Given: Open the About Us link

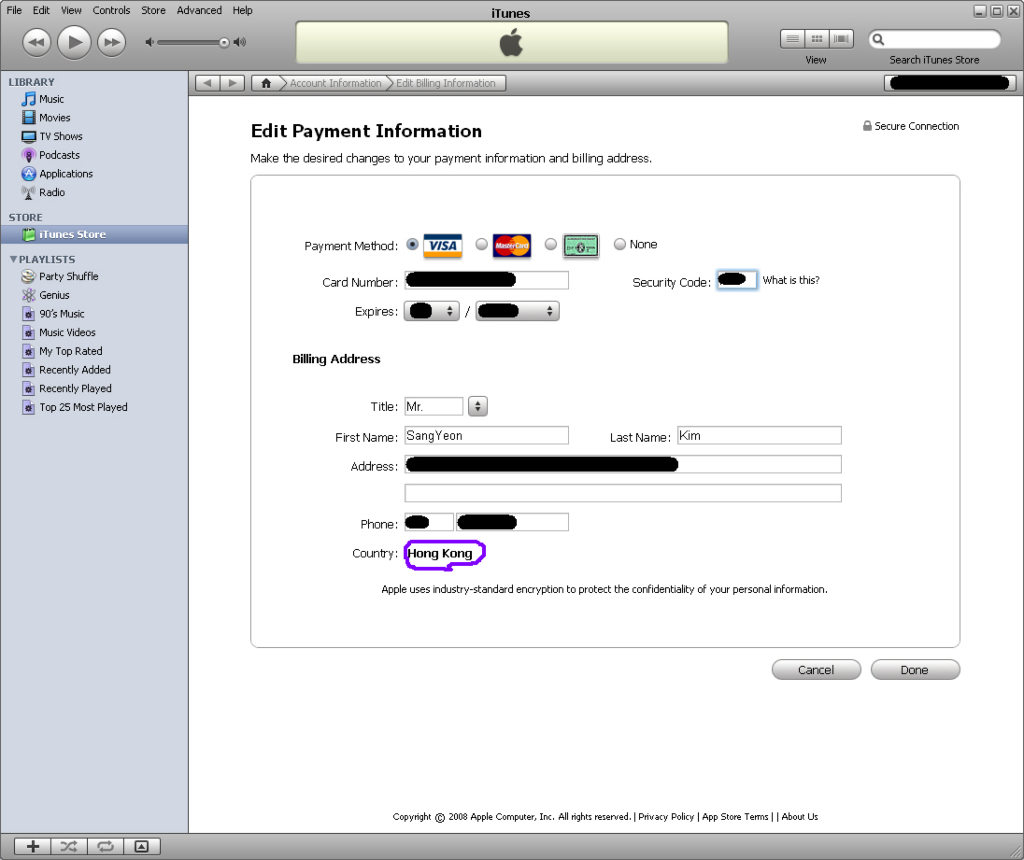Looking at the screenshot, I should [x=800, y=817].
